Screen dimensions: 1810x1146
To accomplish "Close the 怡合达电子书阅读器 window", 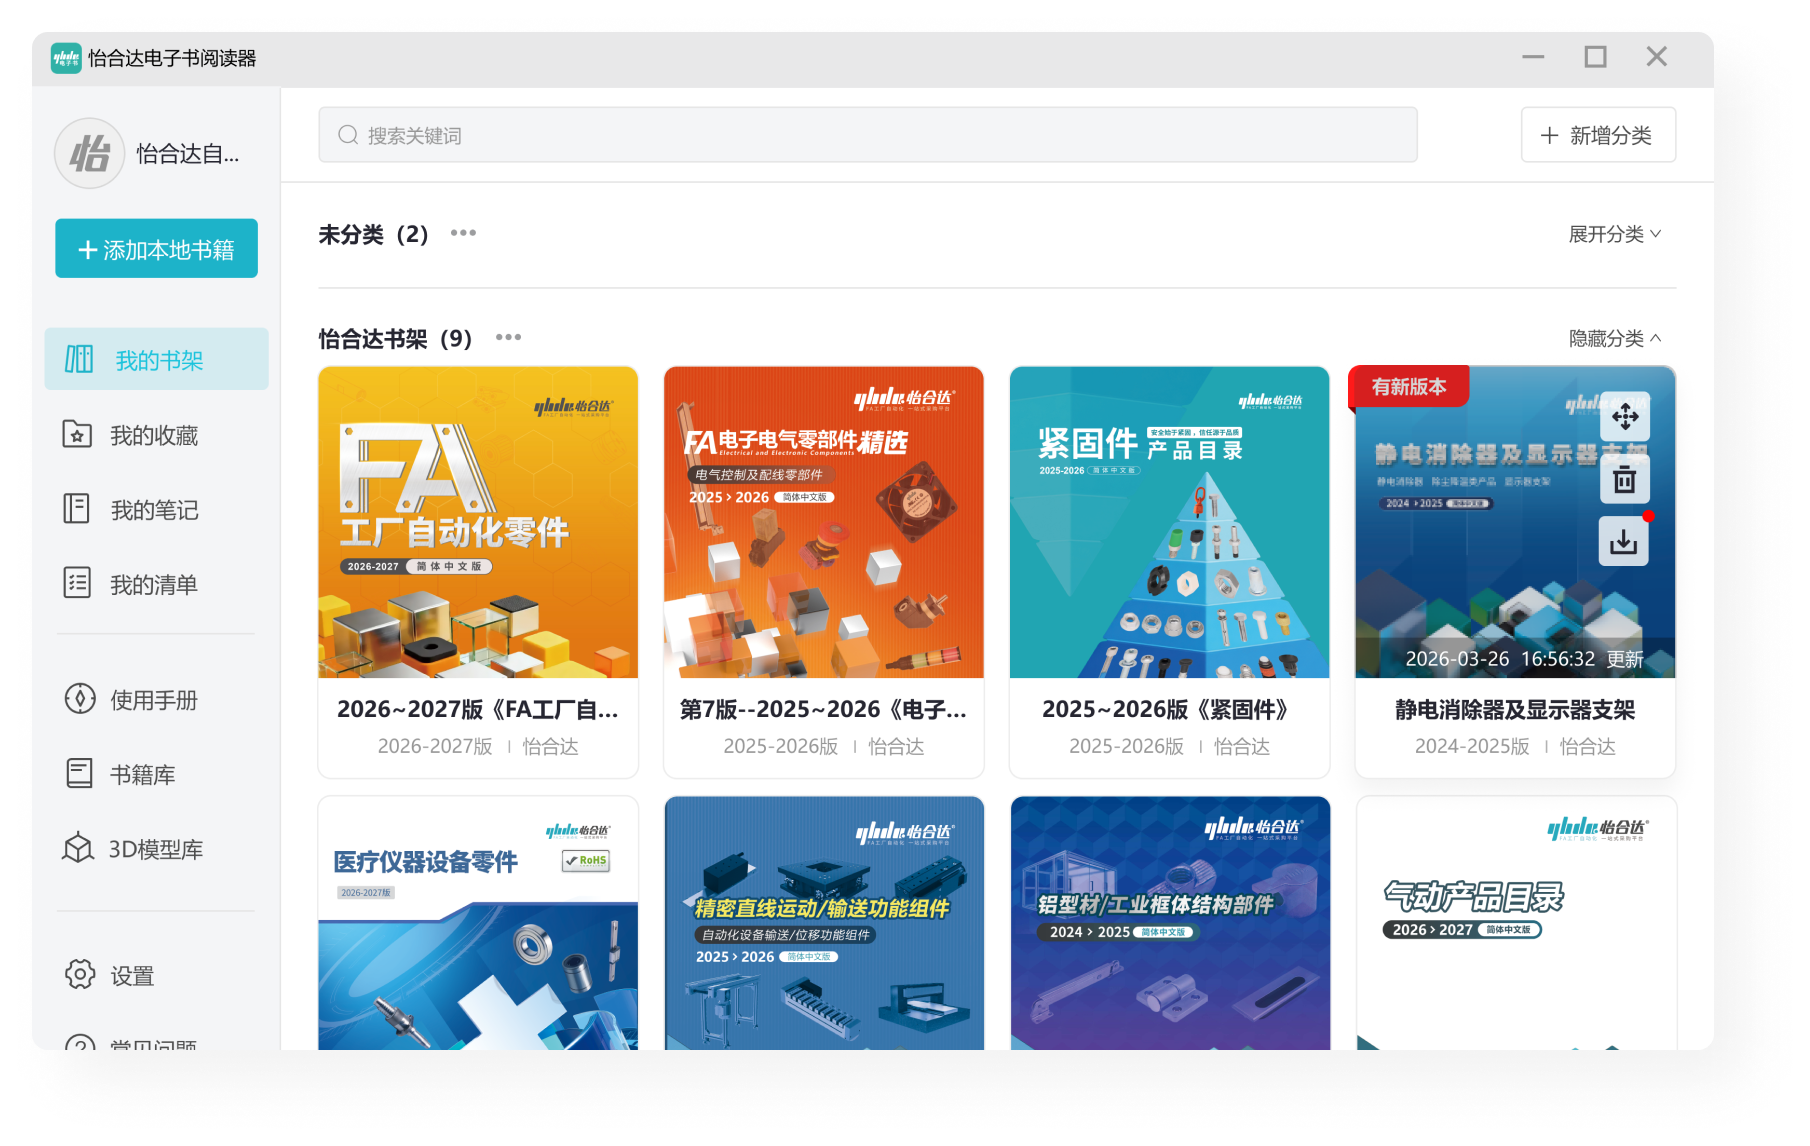I will [1656, 57].
